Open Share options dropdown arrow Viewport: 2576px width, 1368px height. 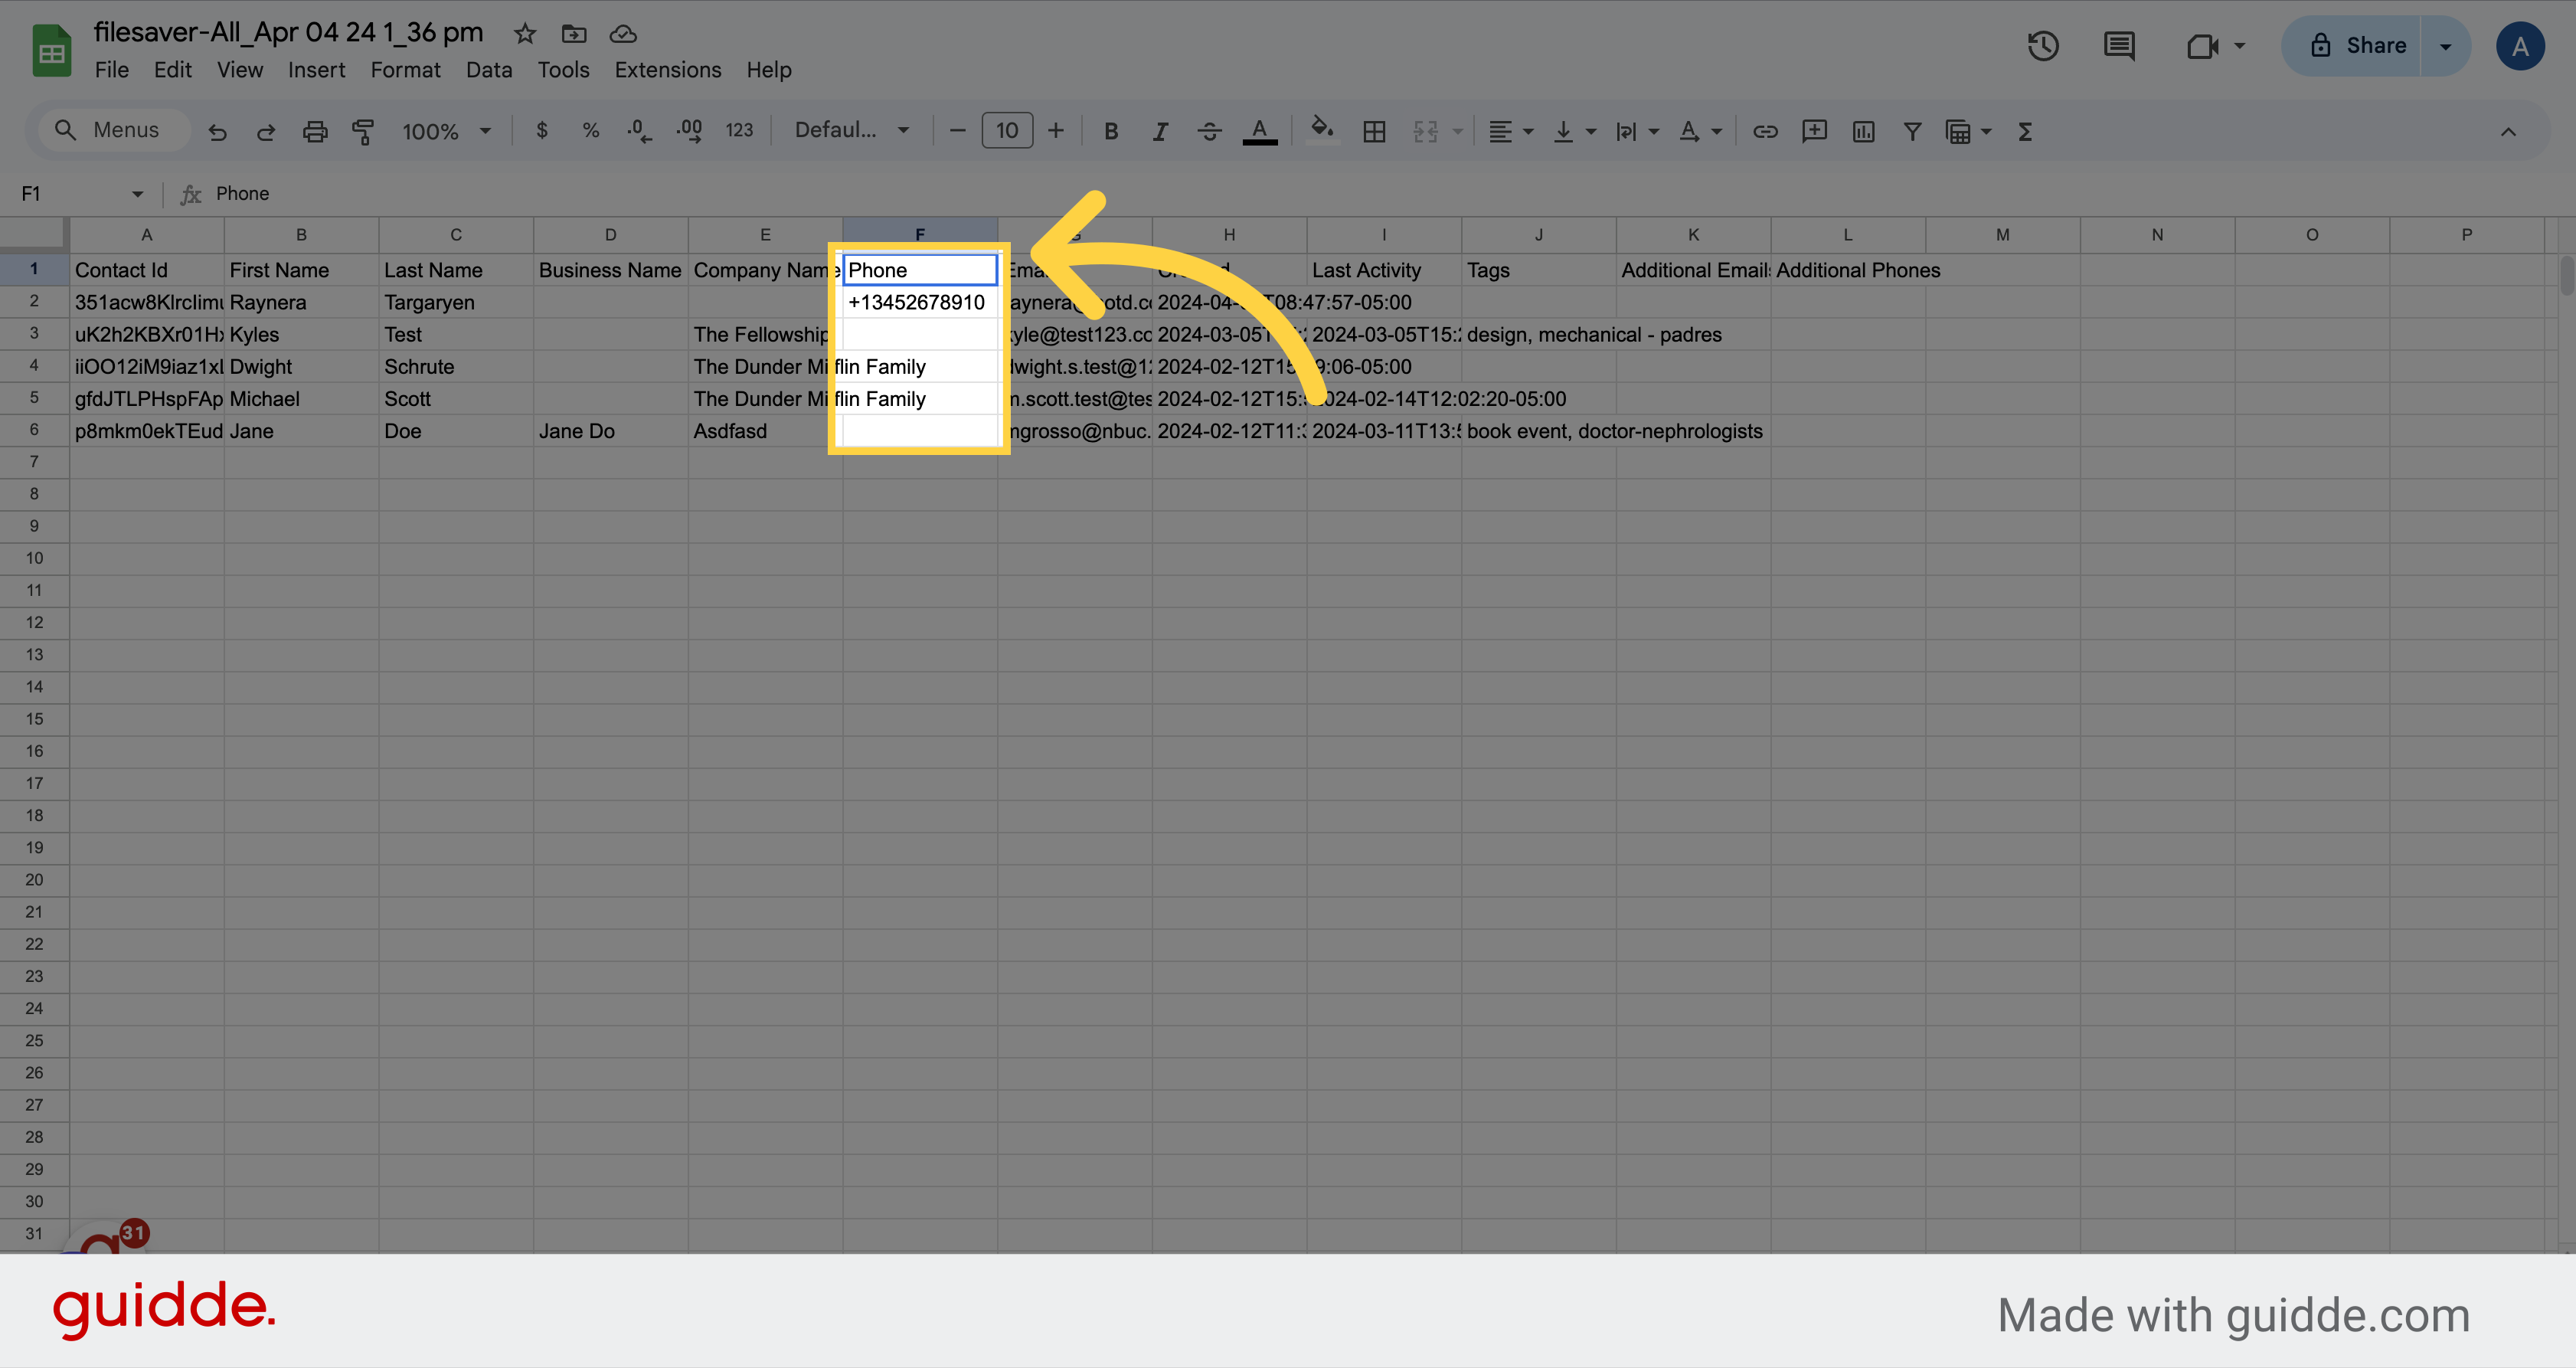tap(2445, 46)
